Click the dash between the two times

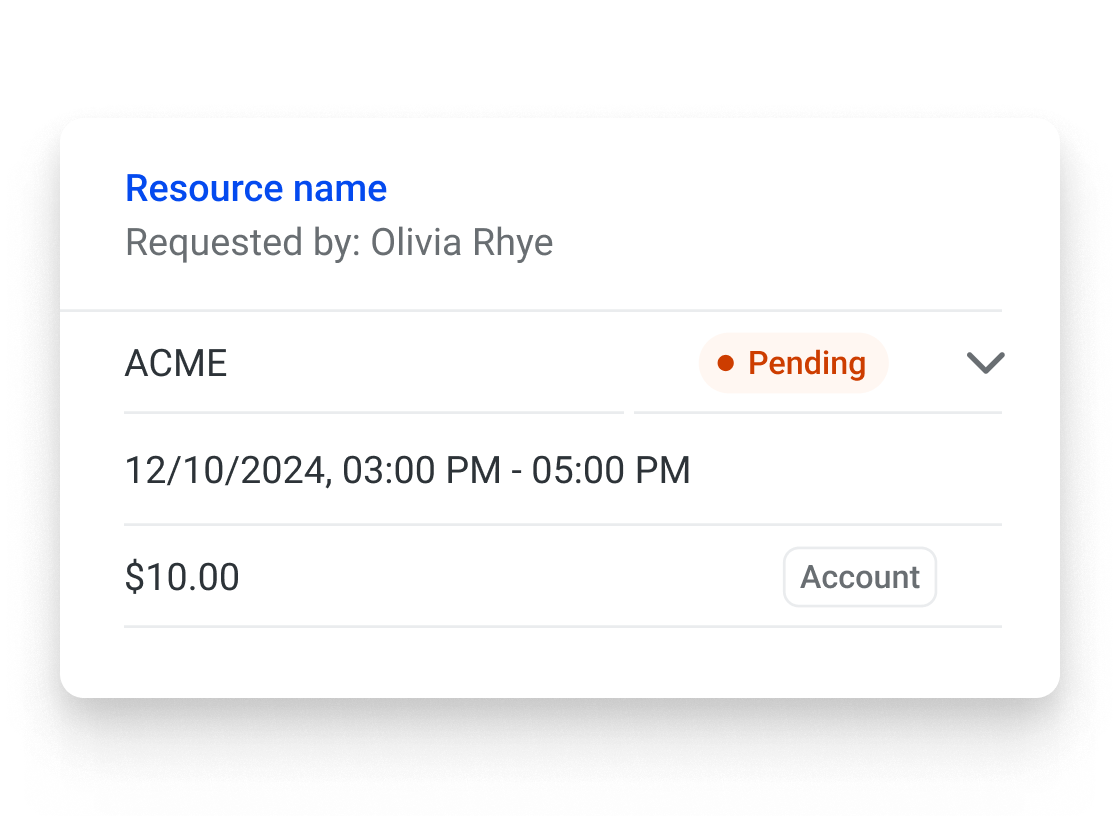coord(516,471)
